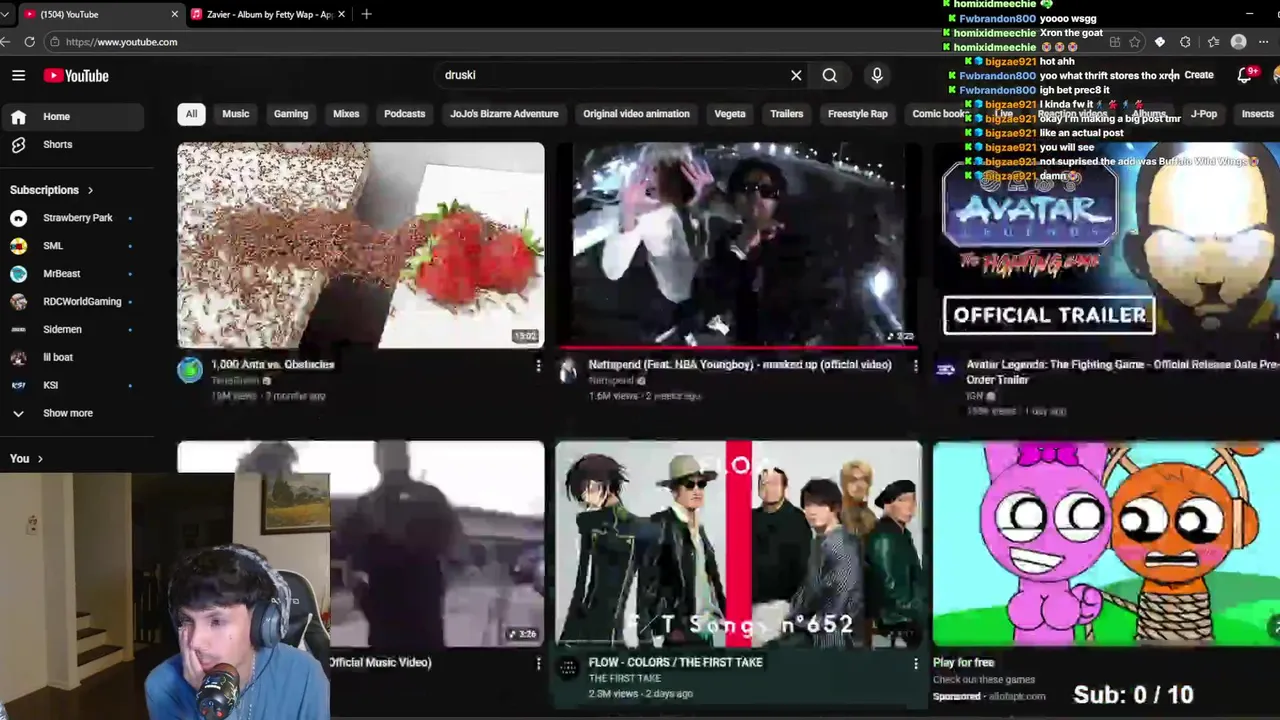Open the Avatar Legends trailer title
Screen dimensions: 1280x720
pos(1122,372)
